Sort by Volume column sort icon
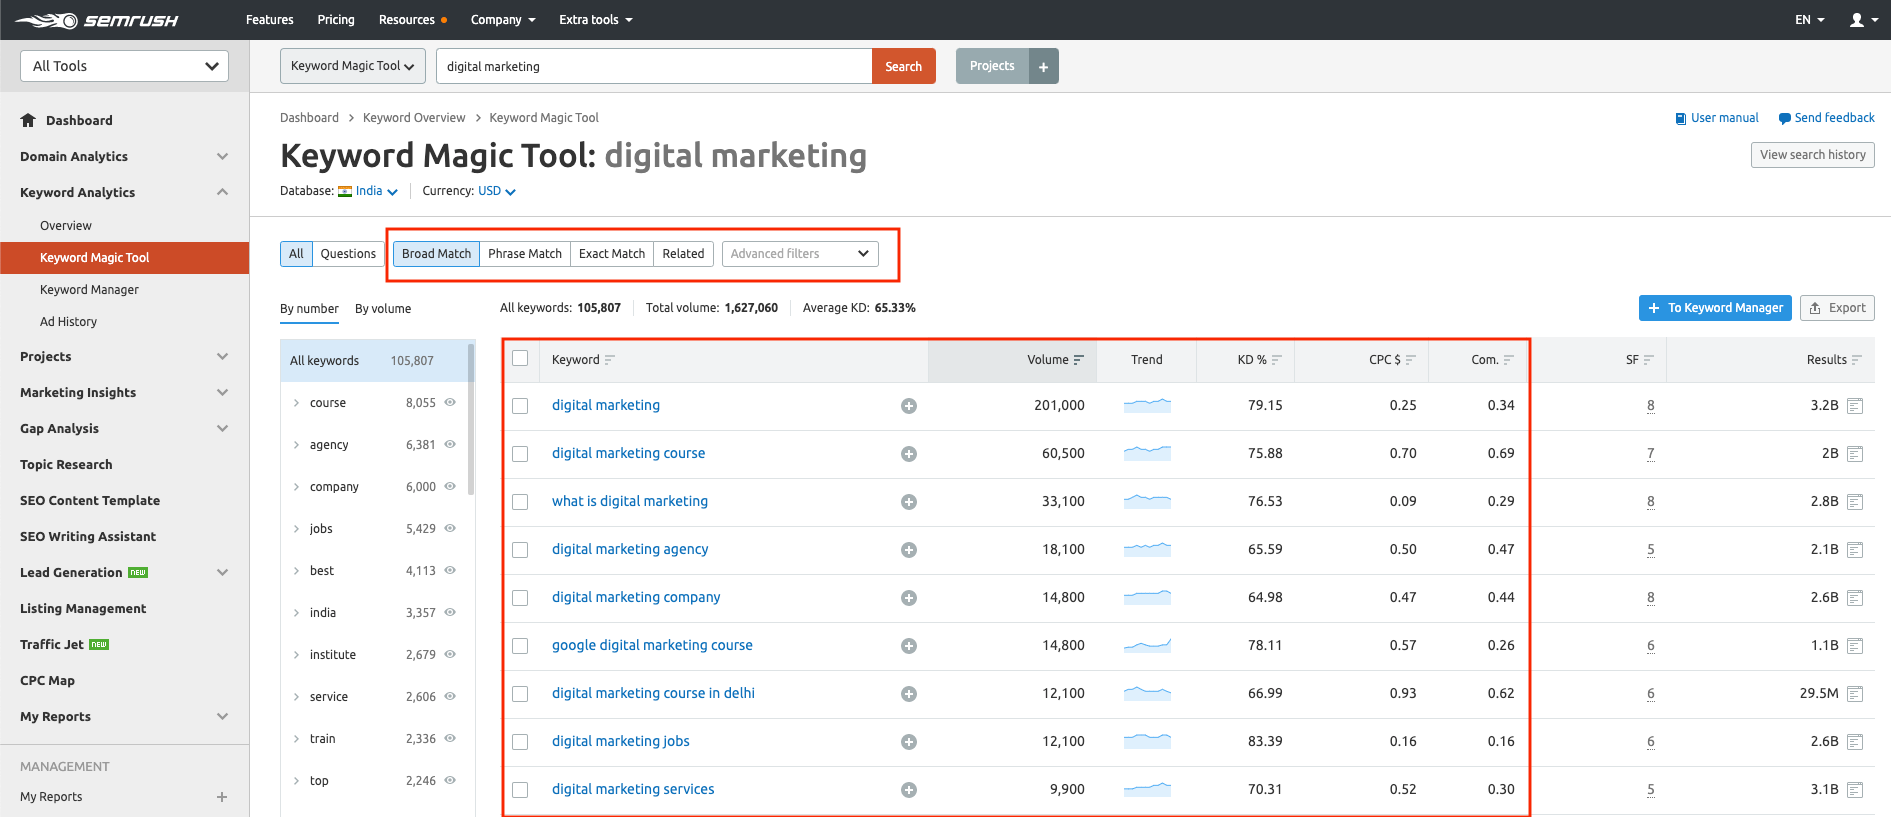Image resolution: width=1891 pixels, height=817 pixels. [1079, 360]
